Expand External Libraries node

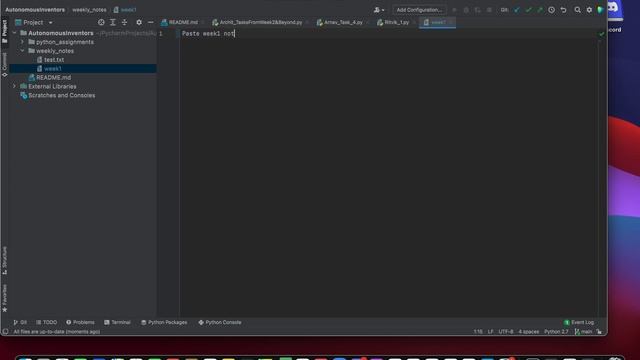(15, 87)
